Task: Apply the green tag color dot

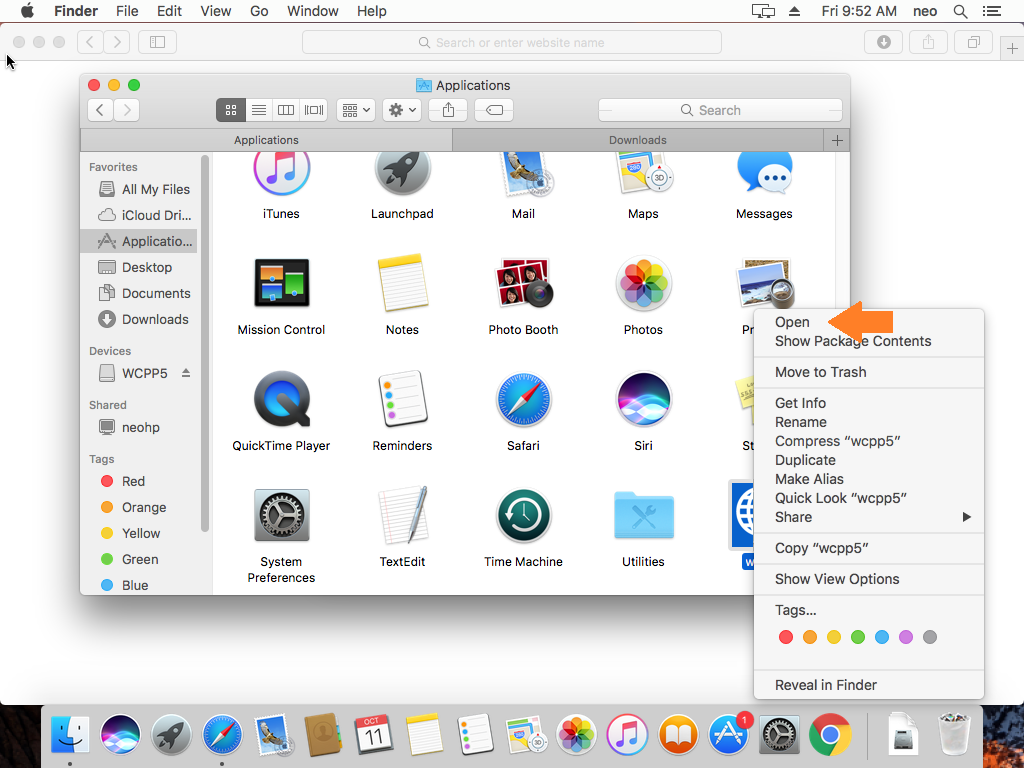Action: [858, 637]
